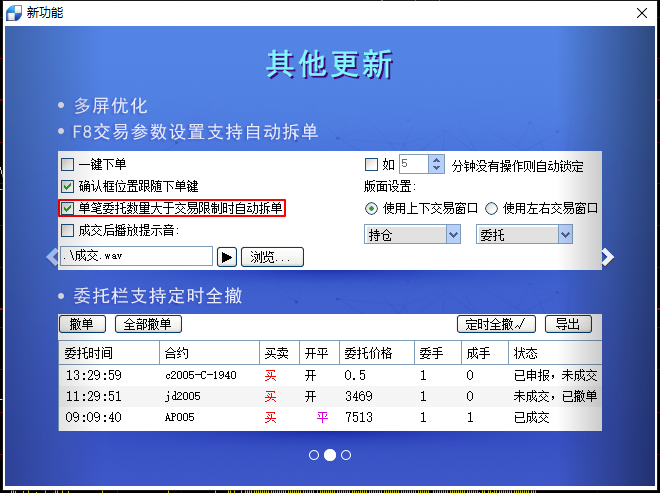Click the 新功能 window title icon
Screen dimensions: 660x493
click(13, 12)
